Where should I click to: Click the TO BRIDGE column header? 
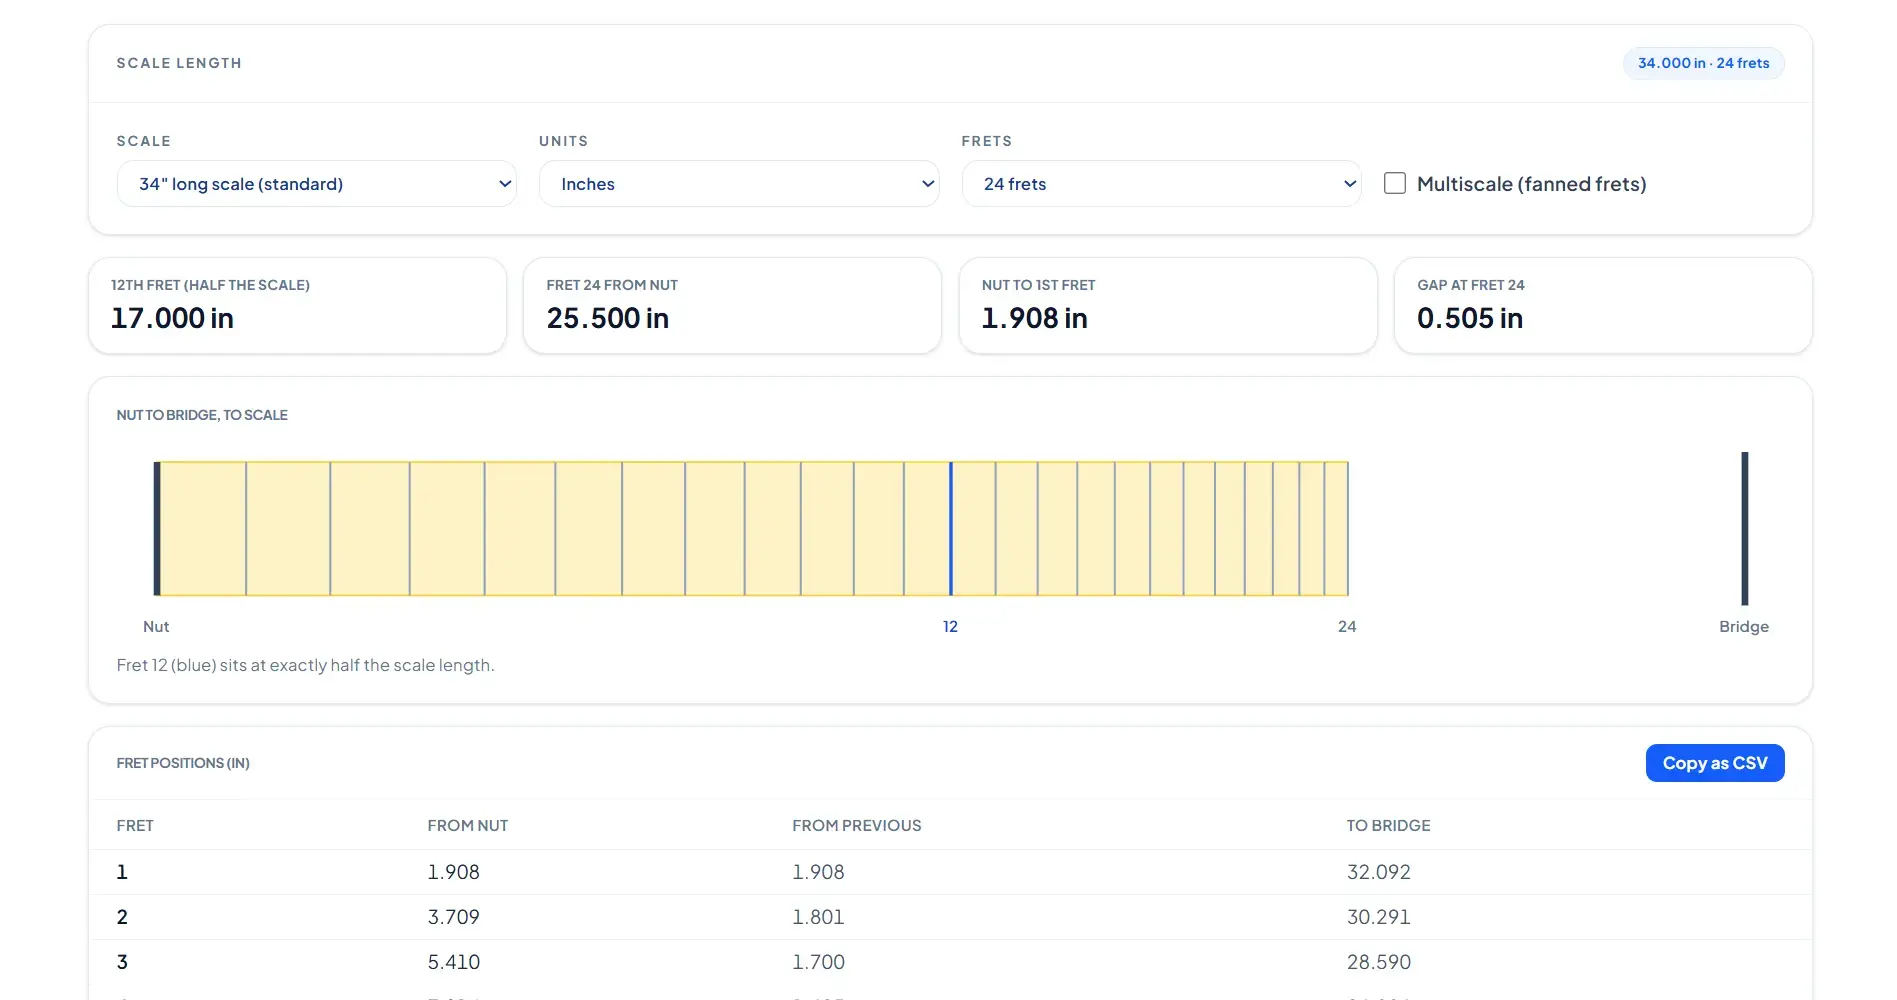coord(1388,825)
